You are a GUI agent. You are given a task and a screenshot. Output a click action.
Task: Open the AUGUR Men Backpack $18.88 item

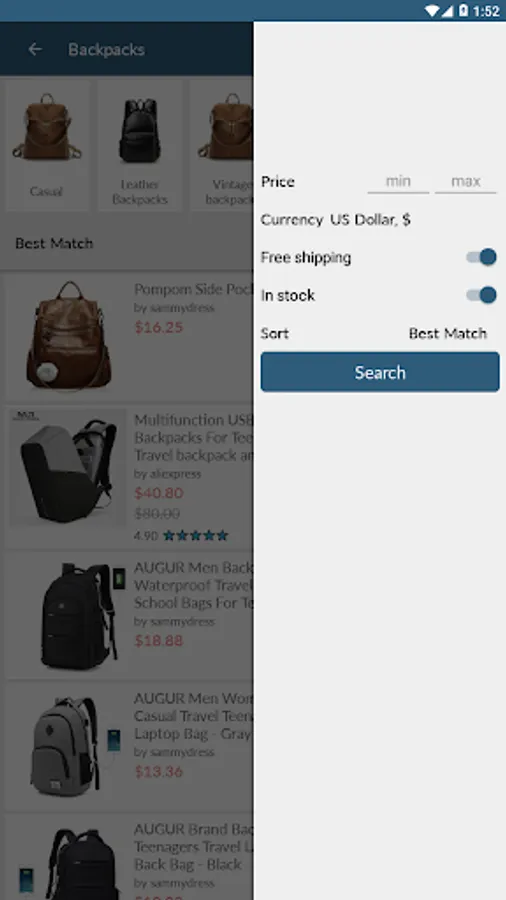coord(129,615)
